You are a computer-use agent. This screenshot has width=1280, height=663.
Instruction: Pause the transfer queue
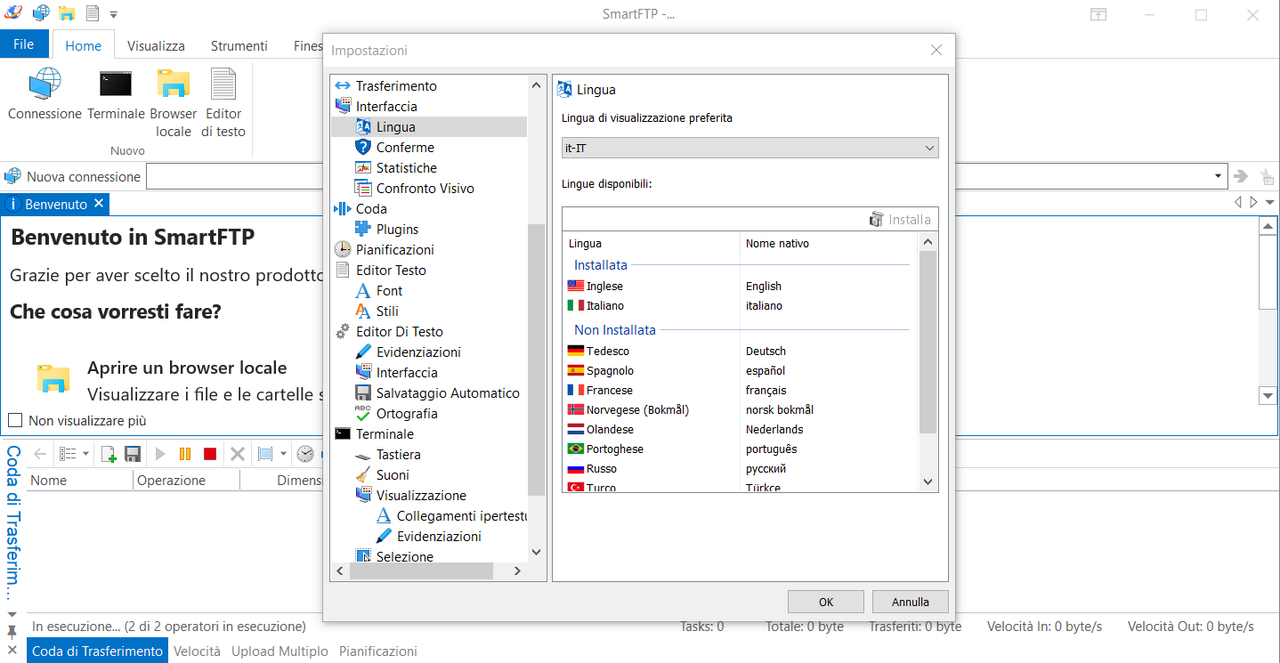click(185, 454)
